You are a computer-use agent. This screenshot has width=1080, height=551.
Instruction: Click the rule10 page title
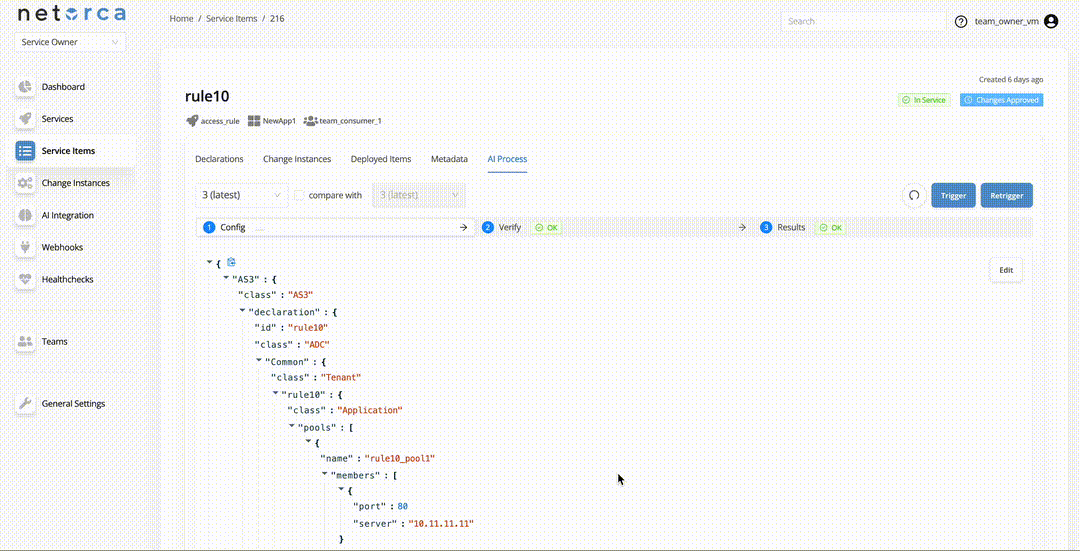click(x=207, y=96)
